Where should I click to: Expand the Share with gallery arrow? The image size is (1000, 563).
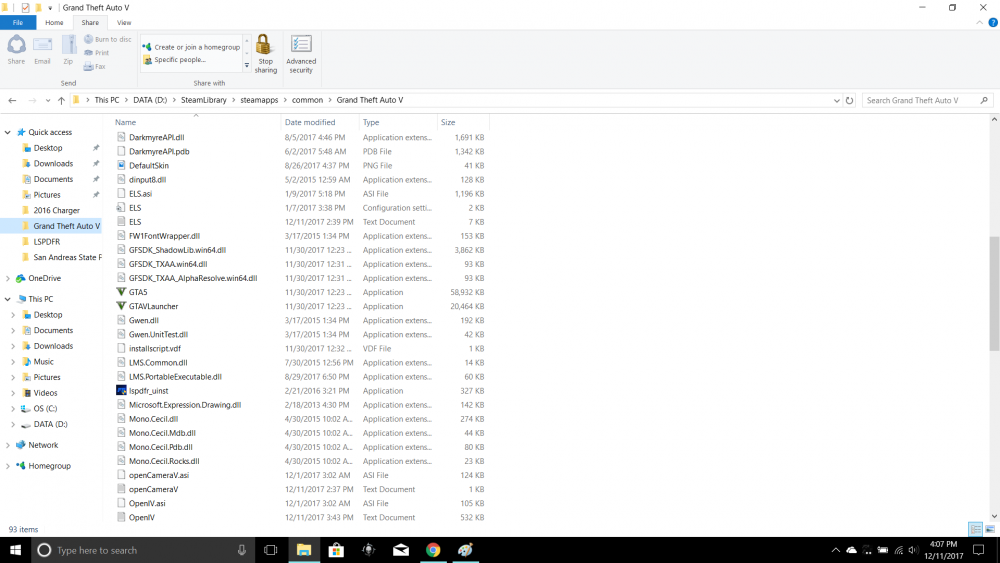[x=247, y=65]
